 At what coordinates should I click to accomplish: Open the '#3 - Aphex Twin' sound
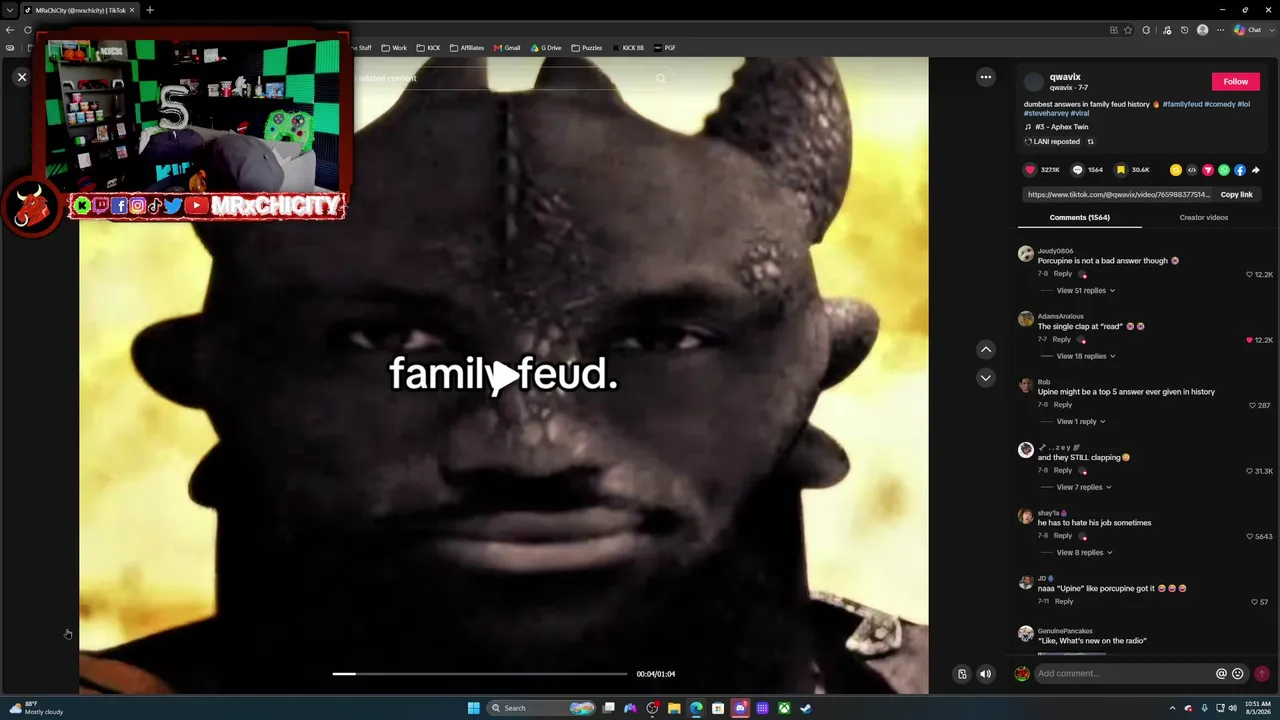point(1062,127)
